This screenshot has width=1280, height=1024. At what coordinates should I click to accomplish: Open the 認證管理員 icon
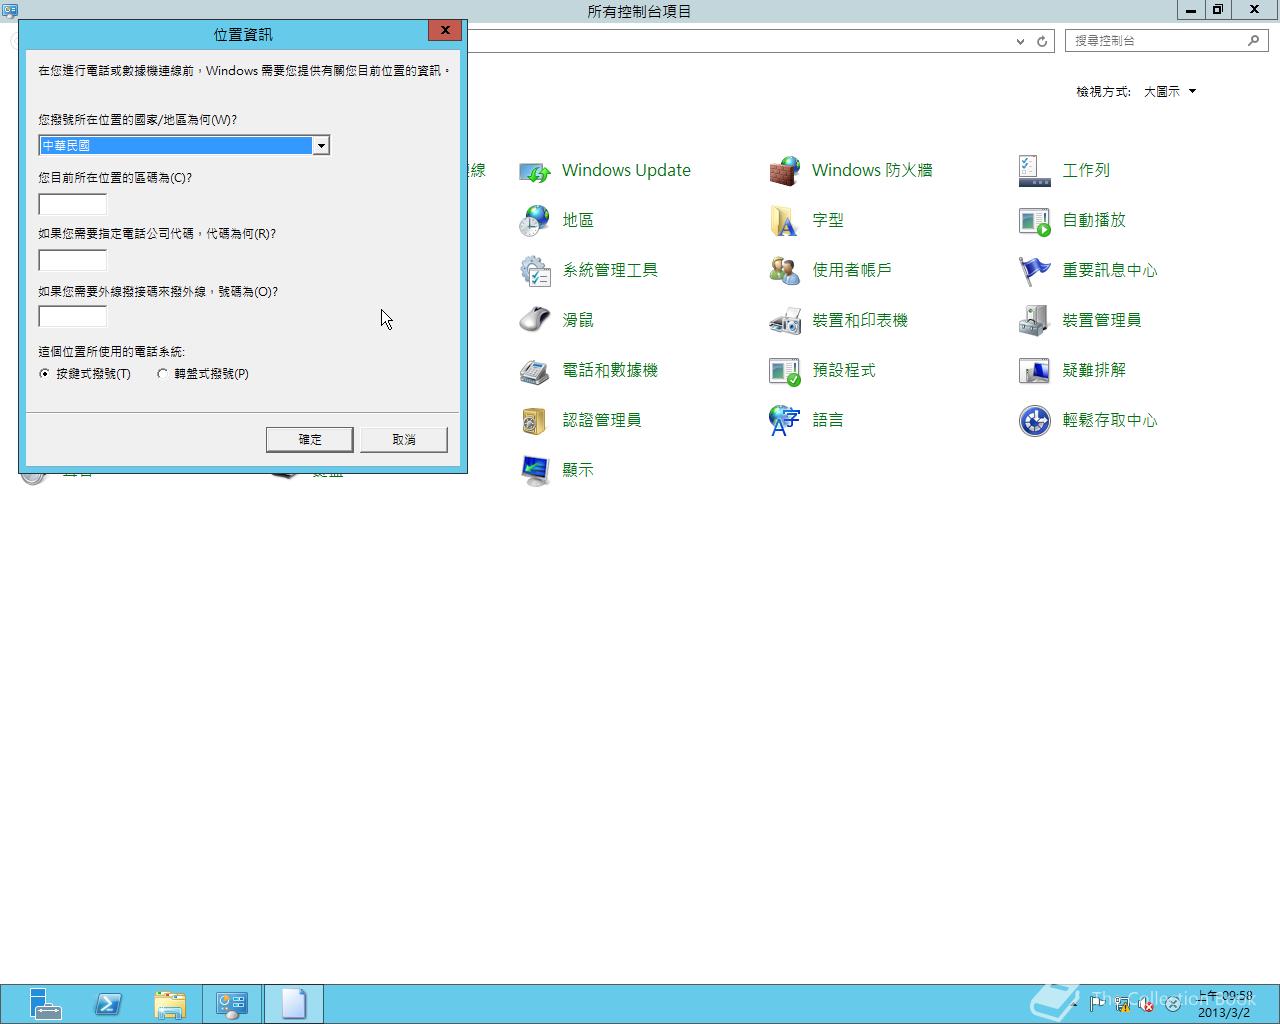pyautogui.click(x=535, y=421)
